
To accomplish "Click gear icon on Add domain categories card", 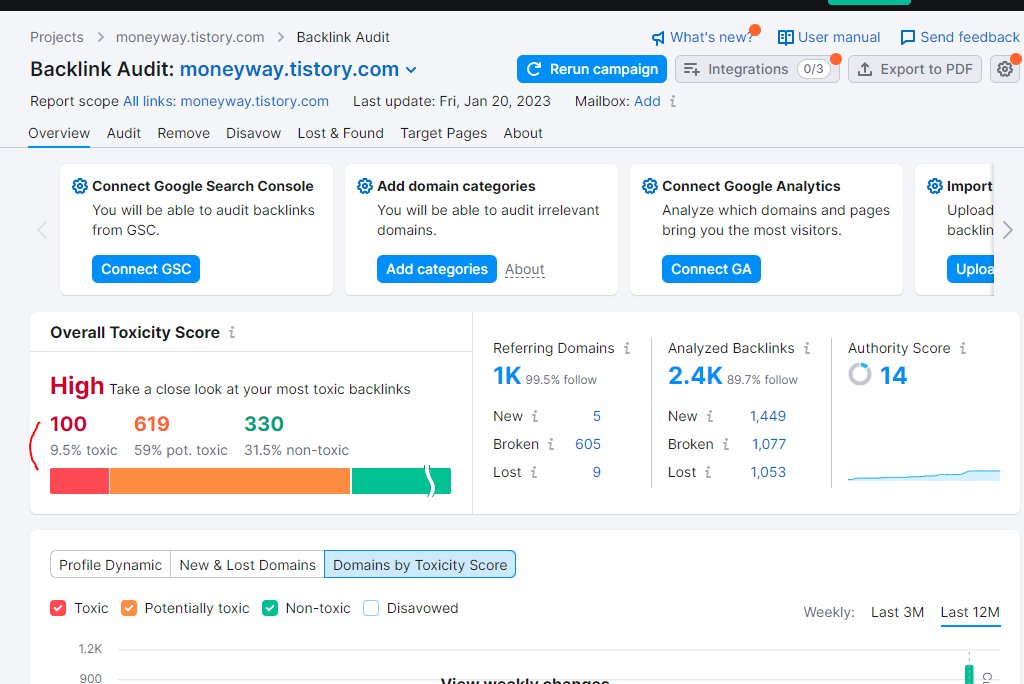I will click(364, 186).
